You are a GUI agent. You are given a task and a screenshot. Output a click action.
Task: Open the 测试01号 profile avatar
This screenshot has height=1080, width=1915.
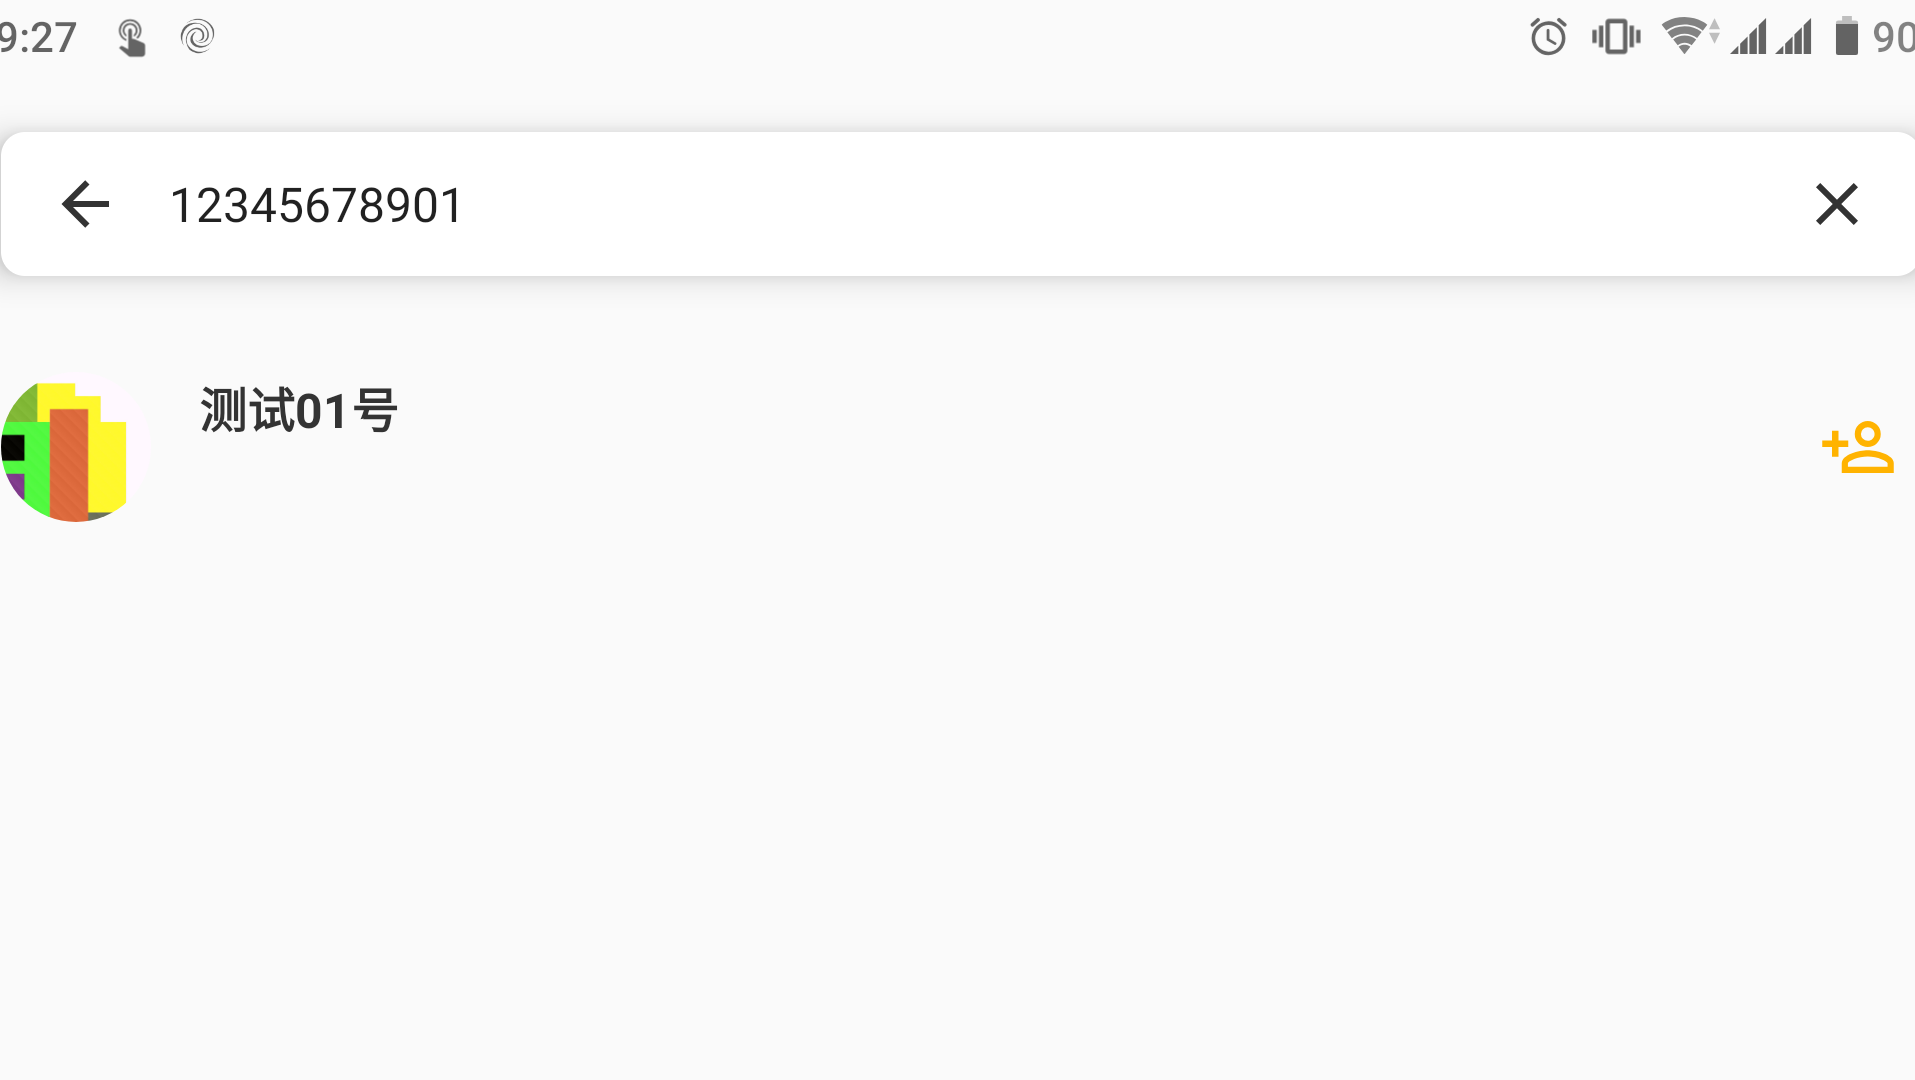(x=75, y=448)
